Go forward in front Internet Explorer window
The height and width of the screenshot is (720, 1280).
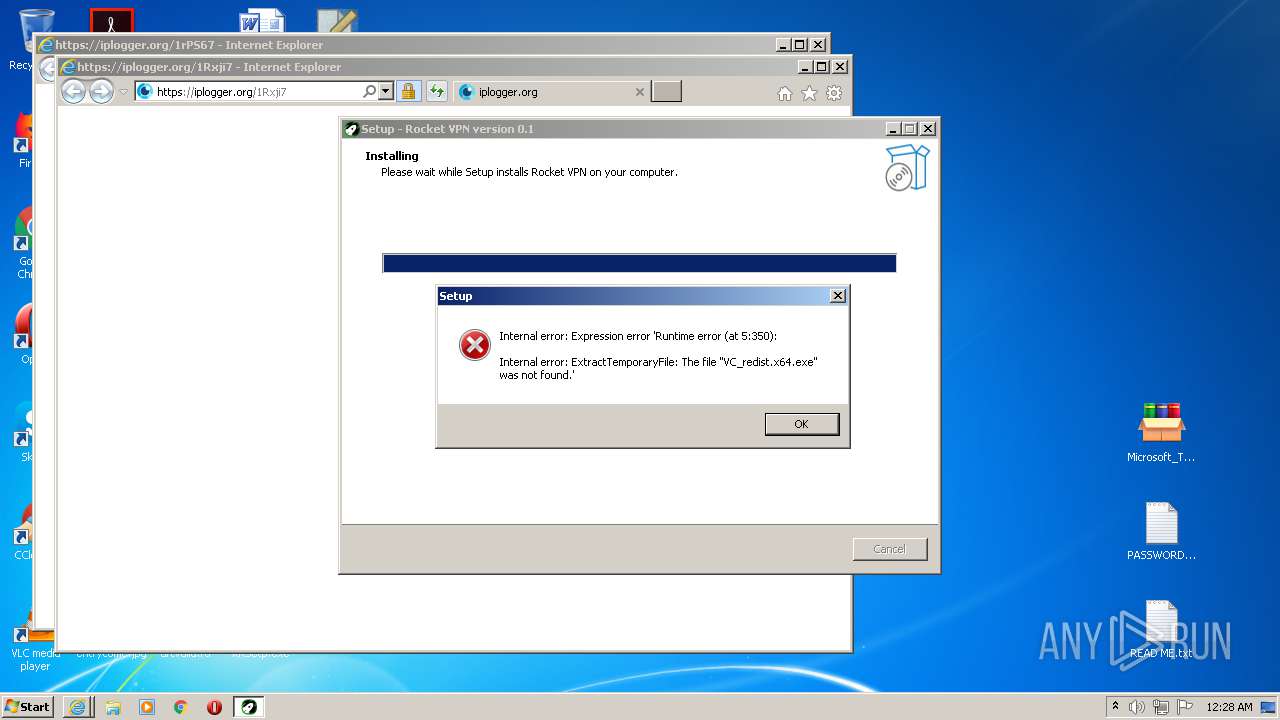[x=101, y=91]
